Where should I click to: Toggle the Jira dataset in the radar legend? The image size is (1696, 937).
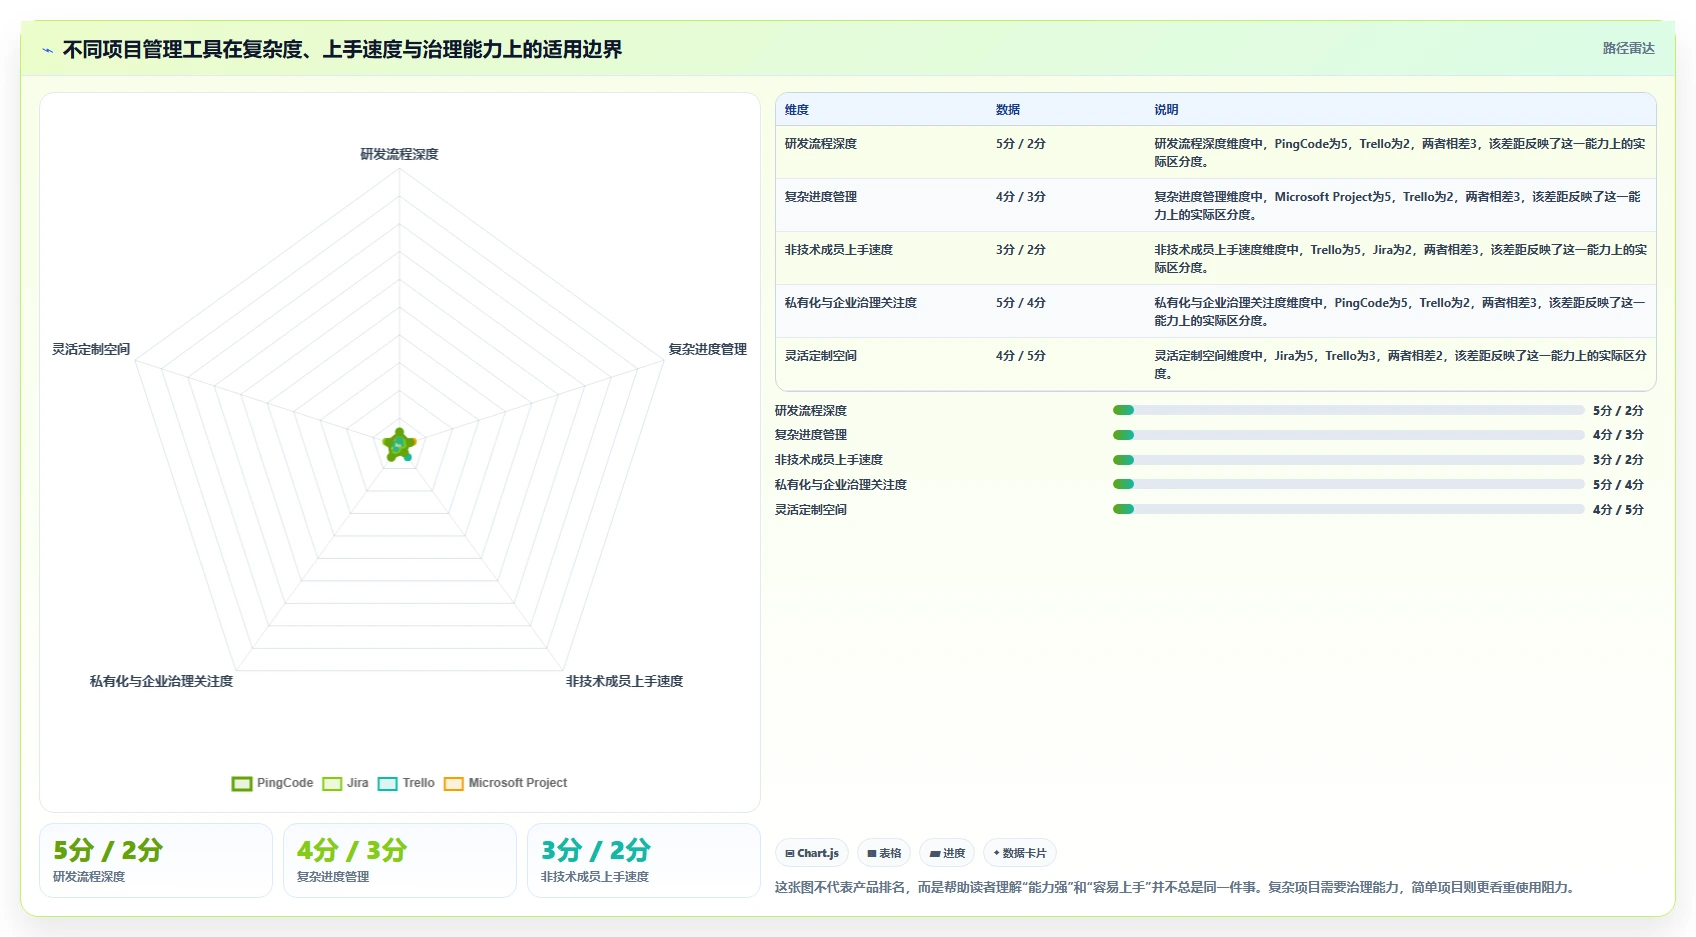(x=346, y=783)
